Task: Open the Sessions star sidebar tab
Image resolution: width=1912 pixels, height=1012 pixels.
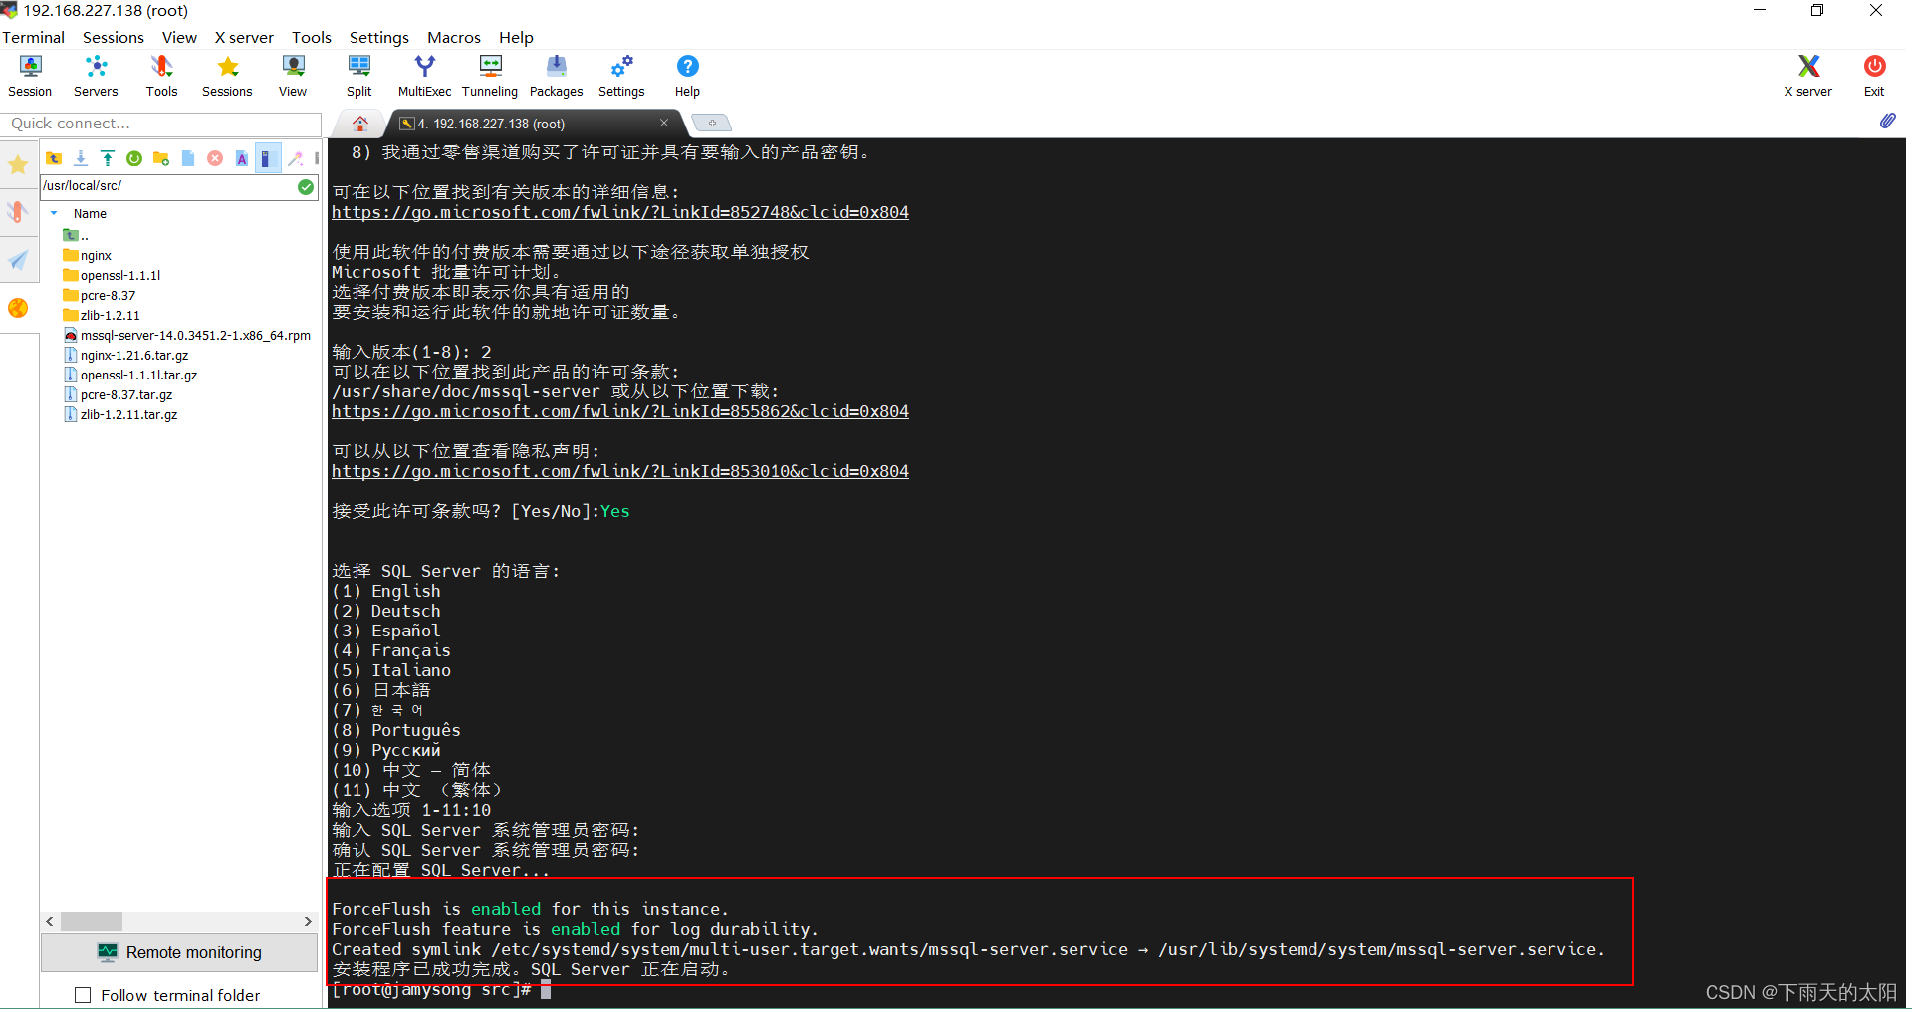Action: tap(18, 164)
